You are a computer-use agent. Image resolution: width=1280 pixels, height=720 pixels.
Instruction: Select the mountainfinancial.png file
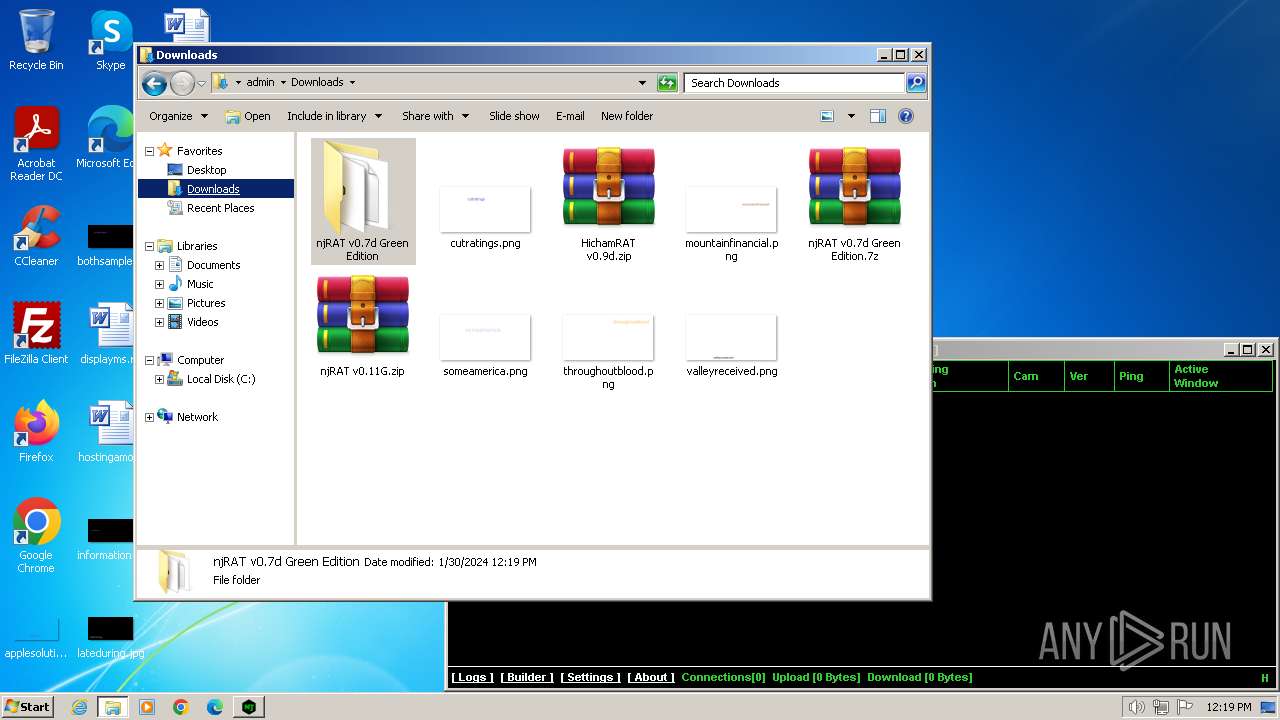(731, 223)
